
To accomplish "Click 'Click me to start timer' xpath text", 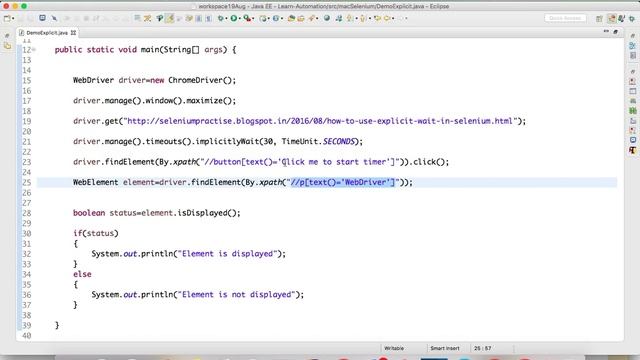I will click(336, 162).
